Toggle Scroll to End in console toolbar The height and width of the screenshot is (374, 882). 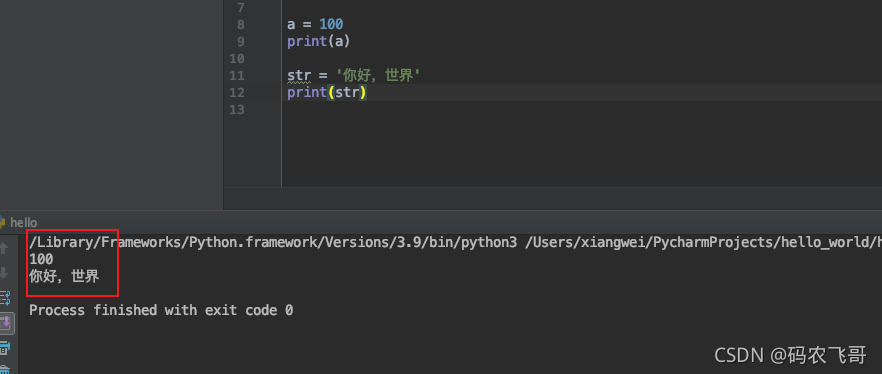click(6, 323)
